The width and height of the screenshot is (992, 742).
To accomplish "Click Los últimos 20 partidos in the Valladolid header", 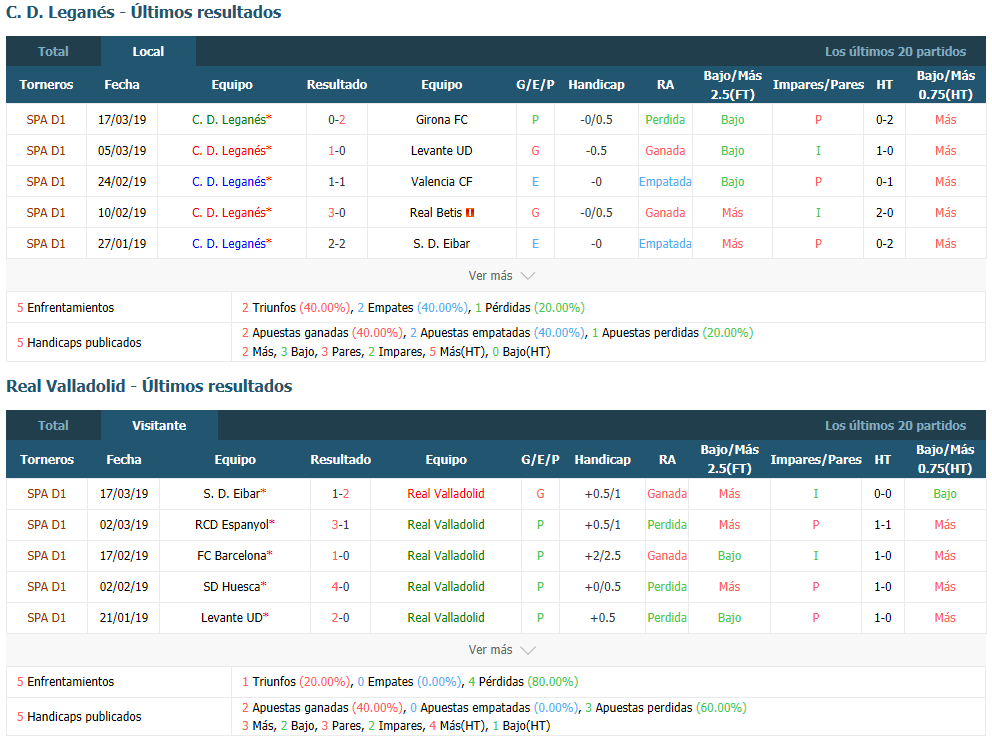I will [x=895, y=426].
